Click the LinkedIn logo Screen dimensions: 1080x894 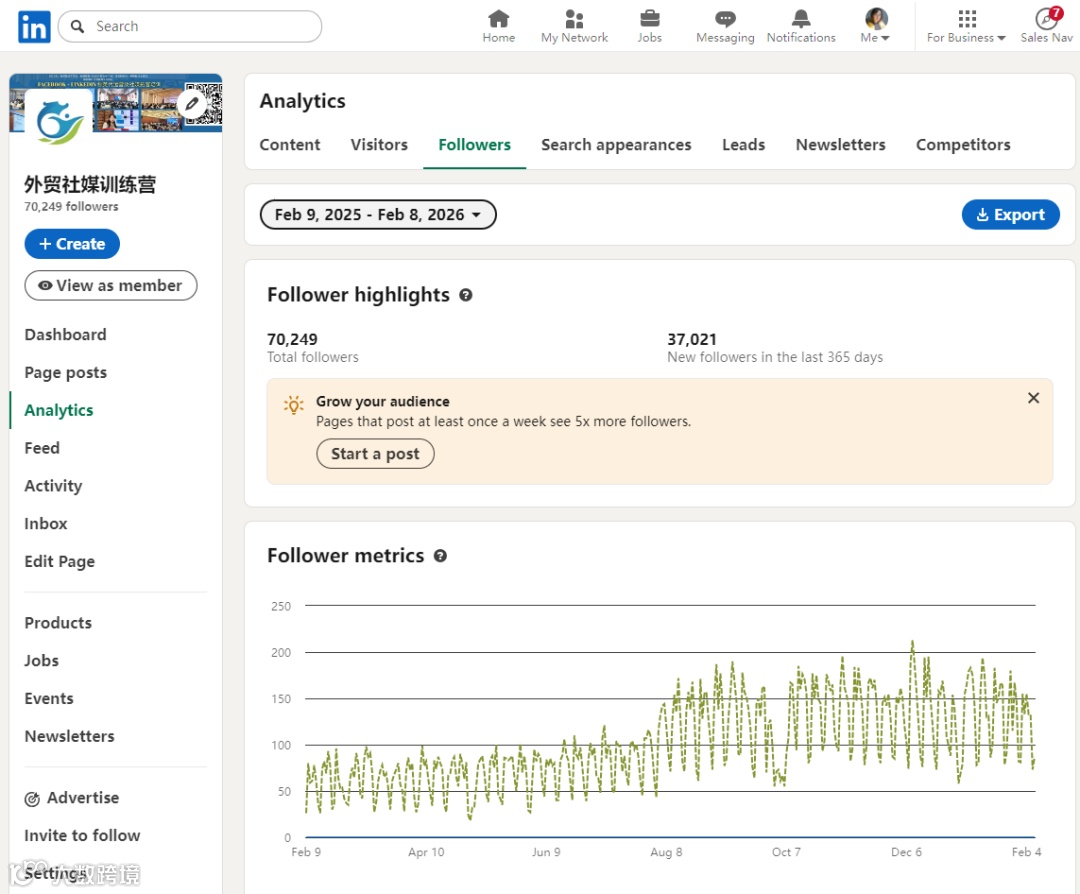pyautogui.click(x=34, y=27)
